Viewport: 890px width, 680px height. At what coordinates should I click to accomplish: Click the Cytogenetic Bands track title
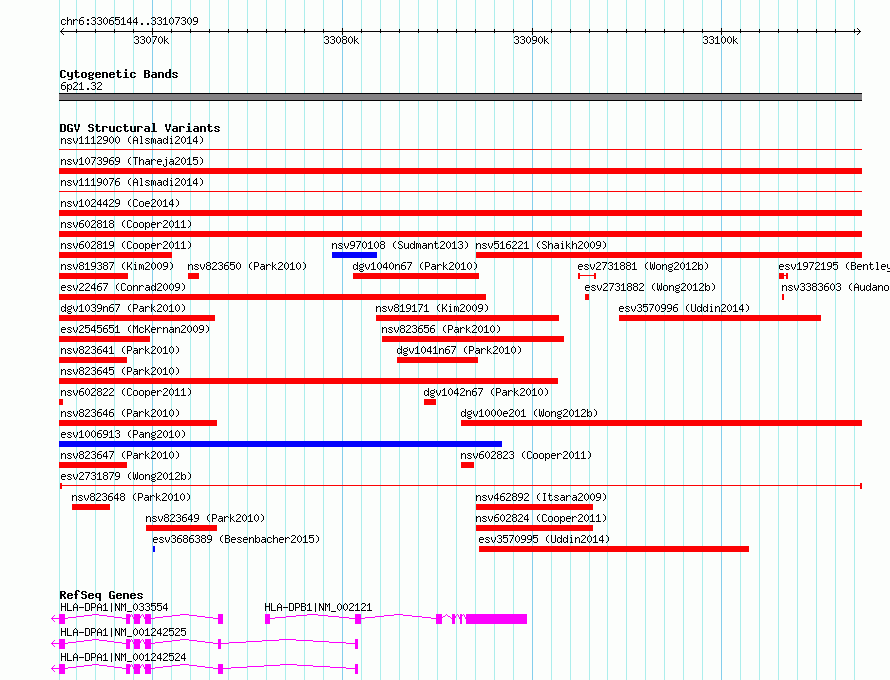[119, 74]
